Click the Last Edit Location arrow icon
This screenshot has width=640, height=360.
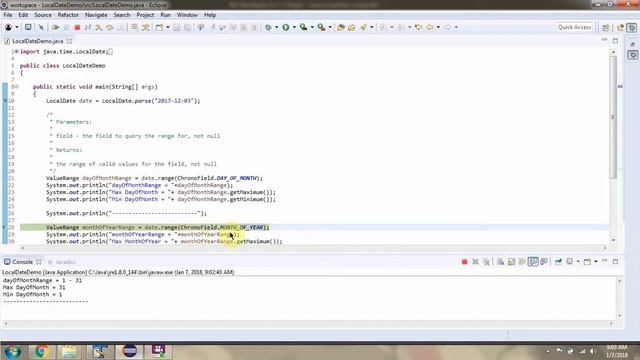pyautogui.click(x=418, y=27)
